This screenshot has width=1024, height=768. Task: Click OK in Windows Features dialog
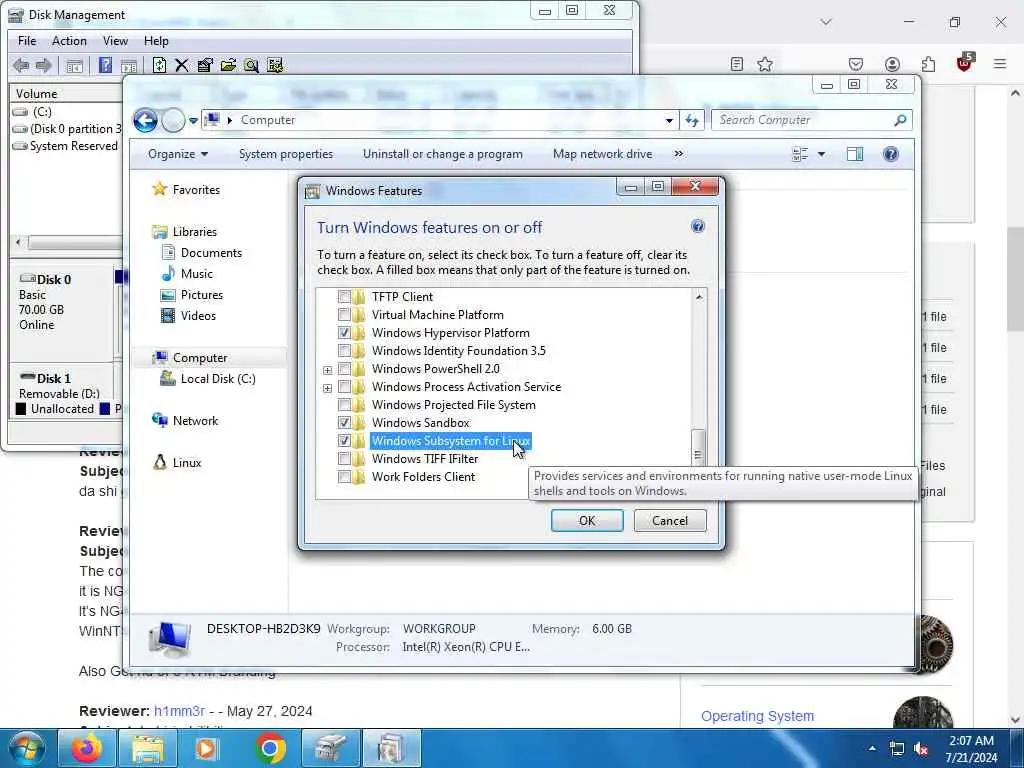(587, 520)
